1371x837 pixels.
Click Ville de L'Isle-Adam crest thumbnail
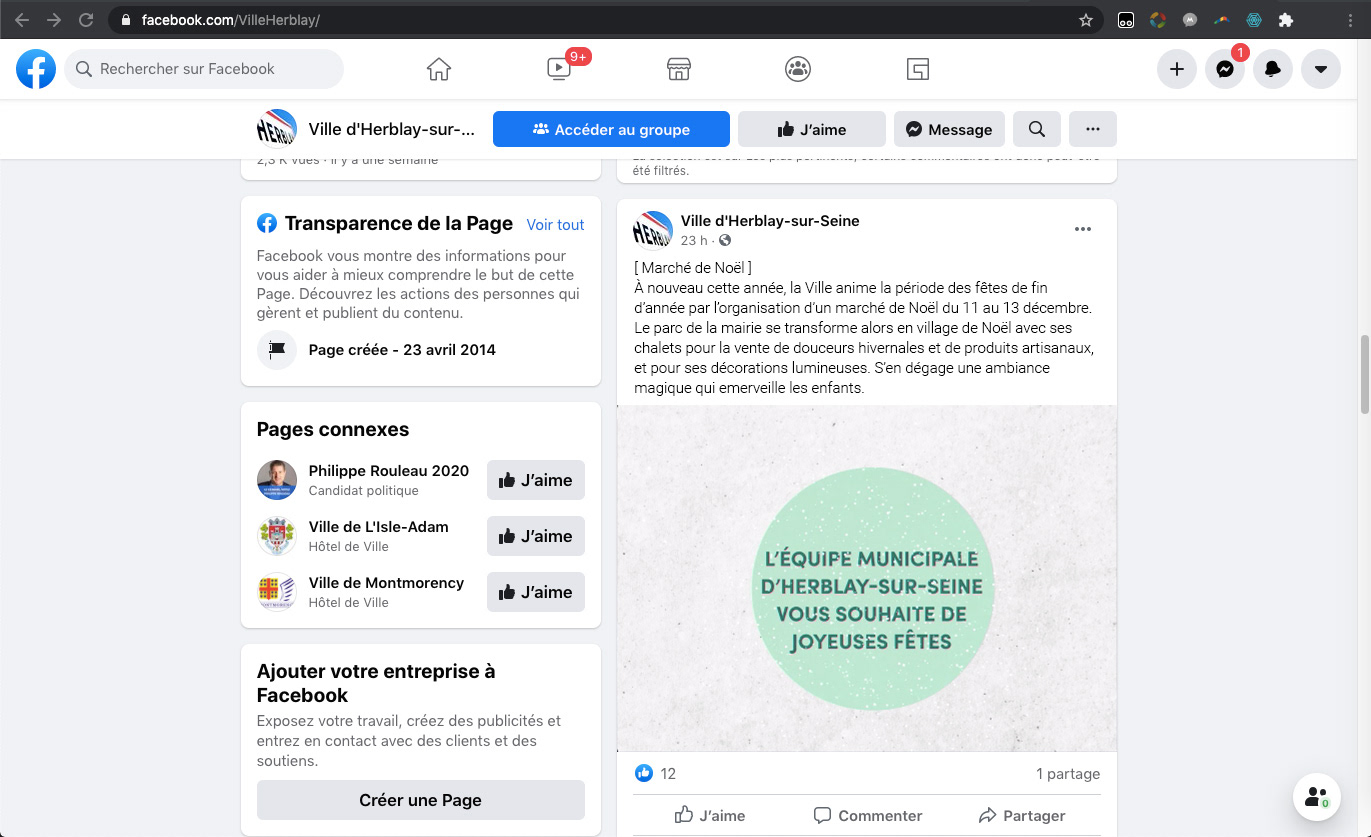(277, 536)
